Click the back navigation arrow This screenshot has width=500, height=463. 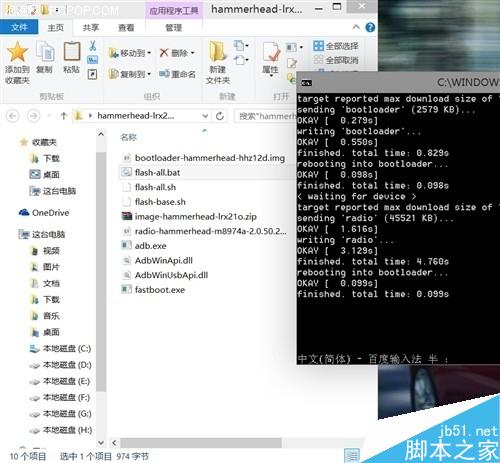[13, 116]
